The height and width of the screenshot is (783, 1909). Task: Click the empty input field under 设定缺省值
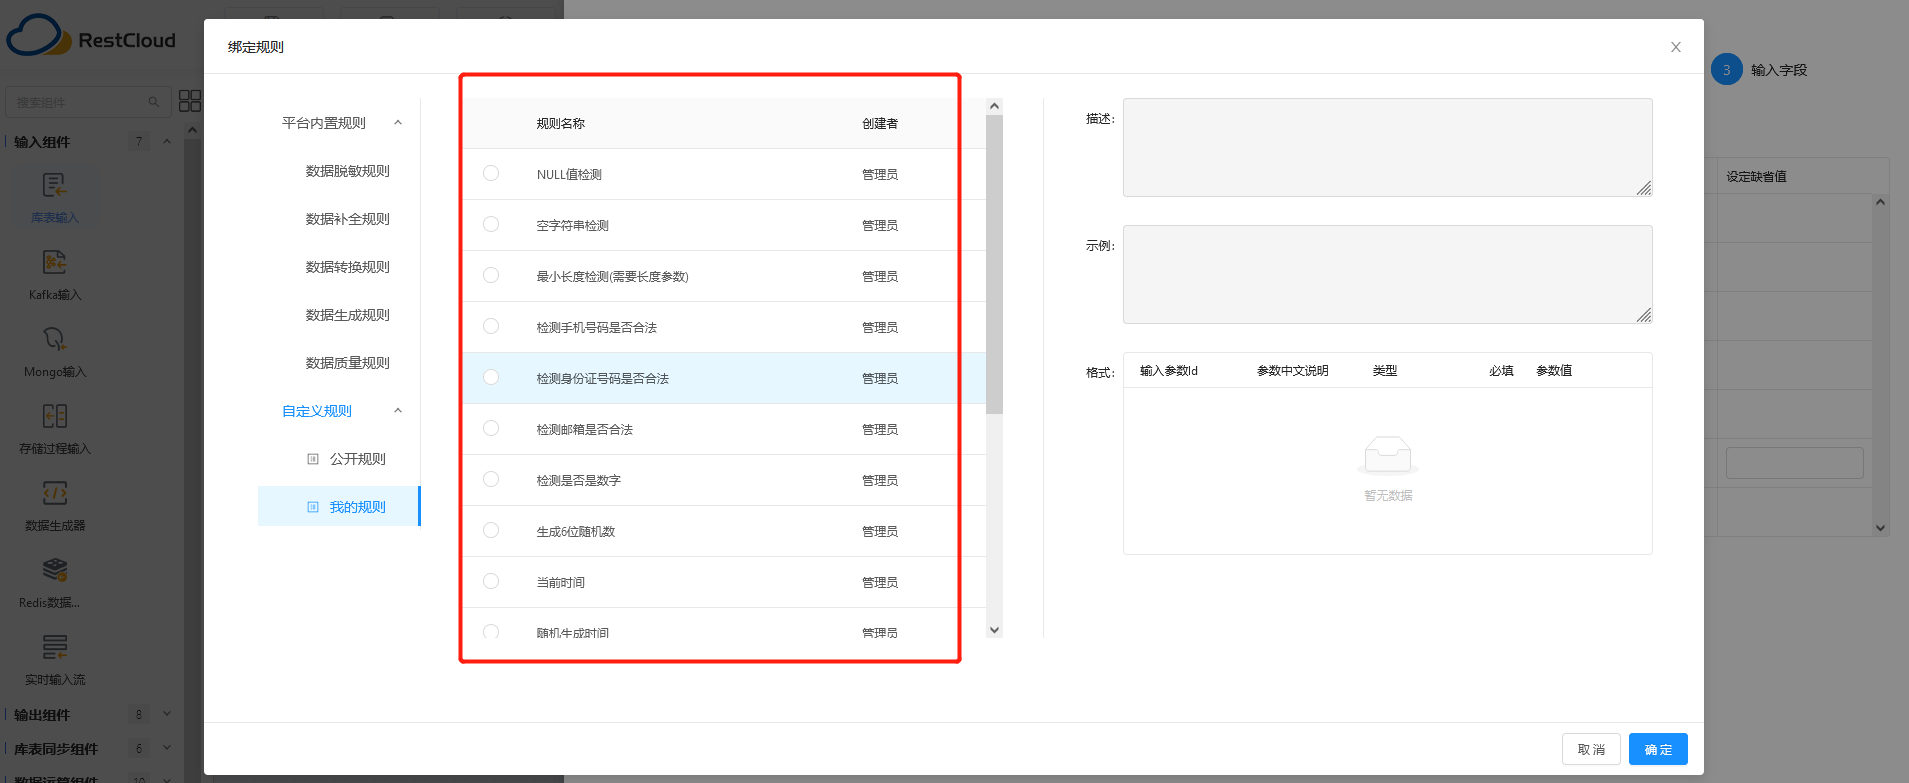pyautogui.click(x=1794, y=463)
